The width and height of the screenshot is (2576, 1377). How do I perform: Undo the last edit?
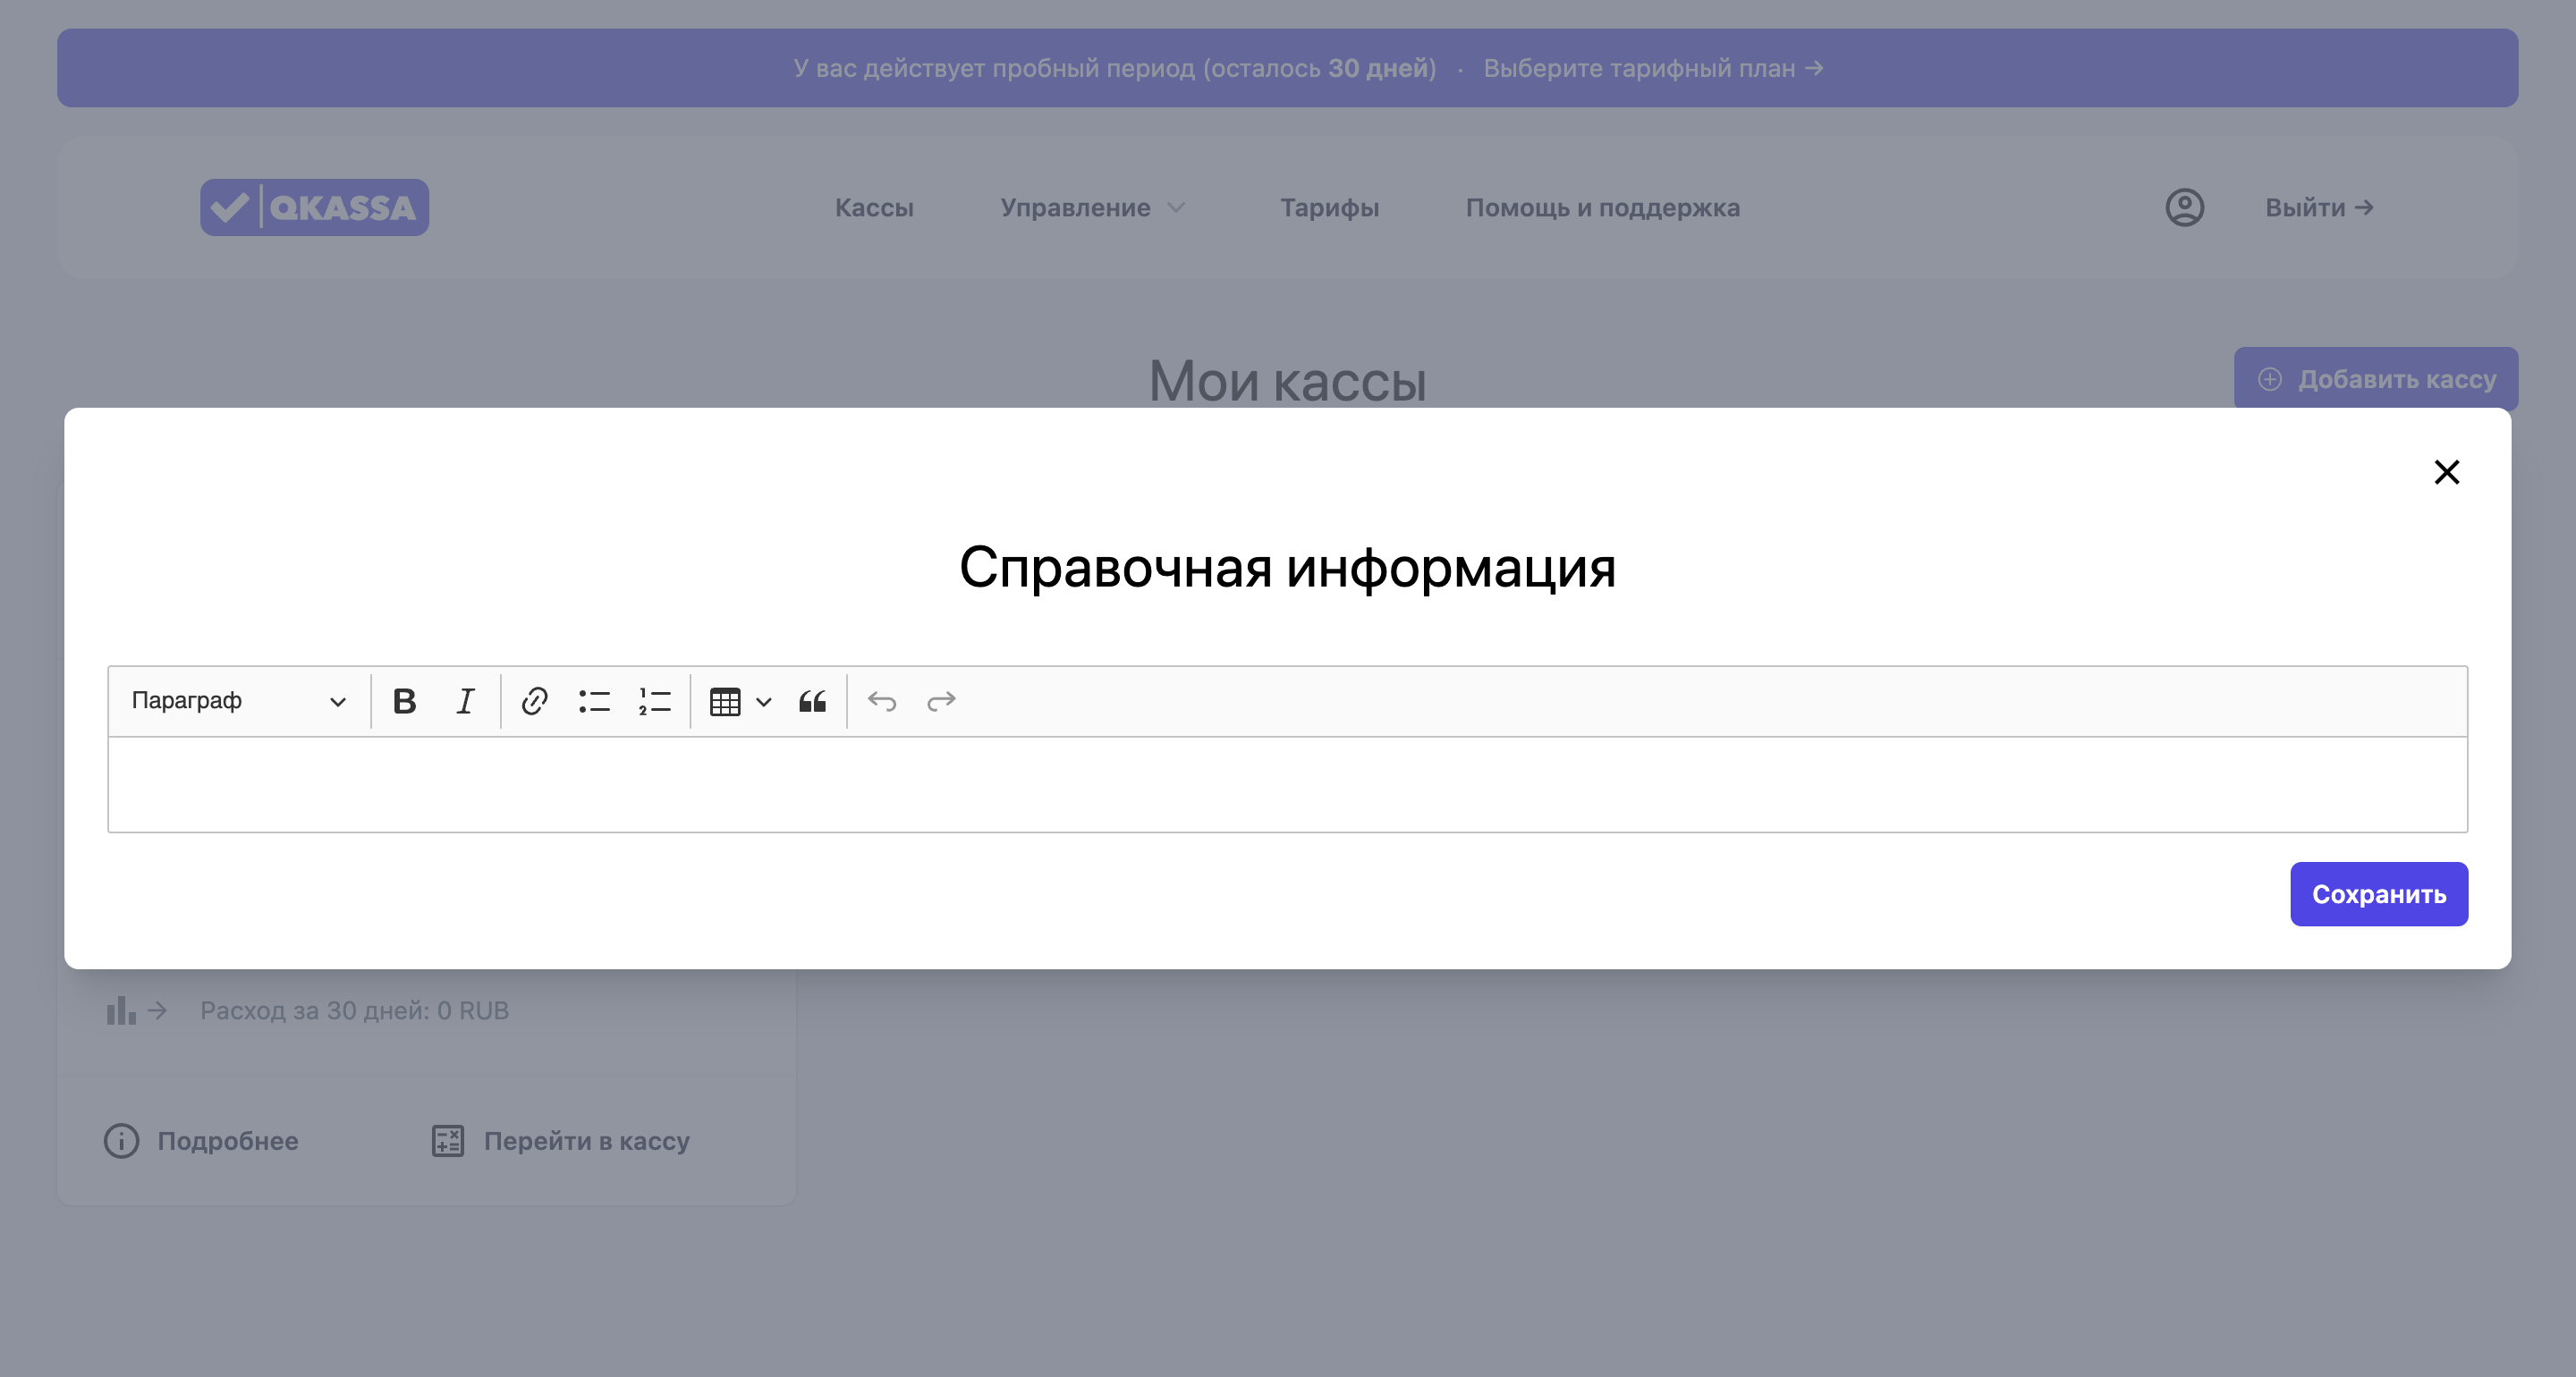tap(881, 701)
